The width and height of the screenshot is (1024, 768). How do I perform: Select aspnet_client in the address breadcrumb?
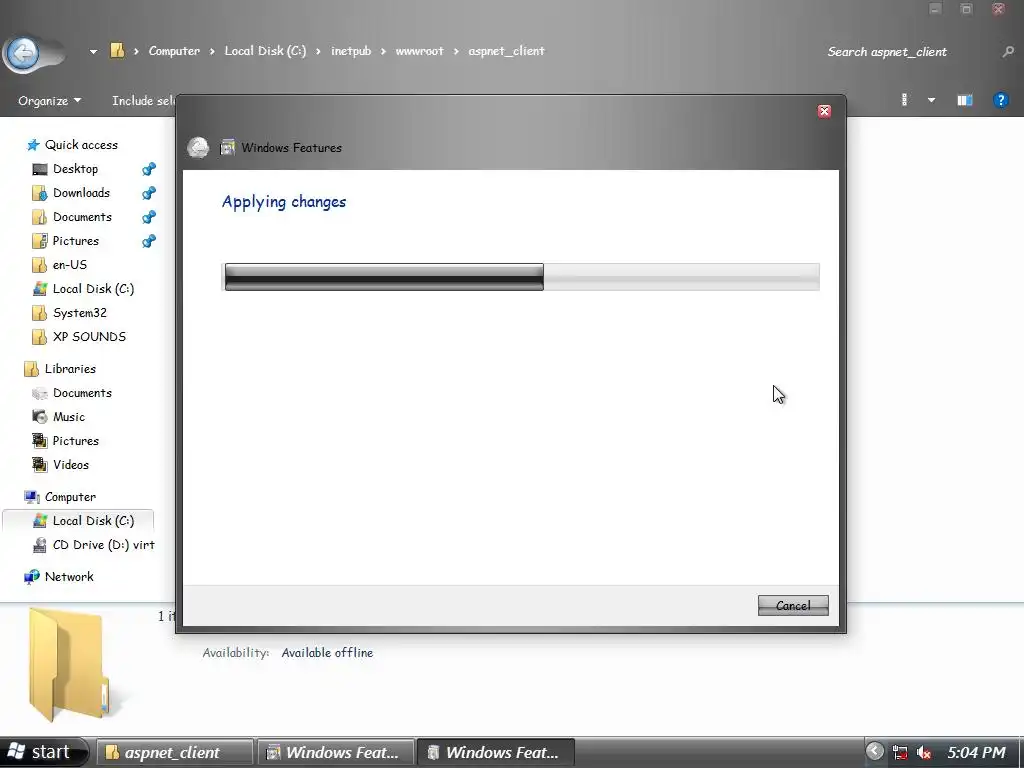click(x=506, y=51)
